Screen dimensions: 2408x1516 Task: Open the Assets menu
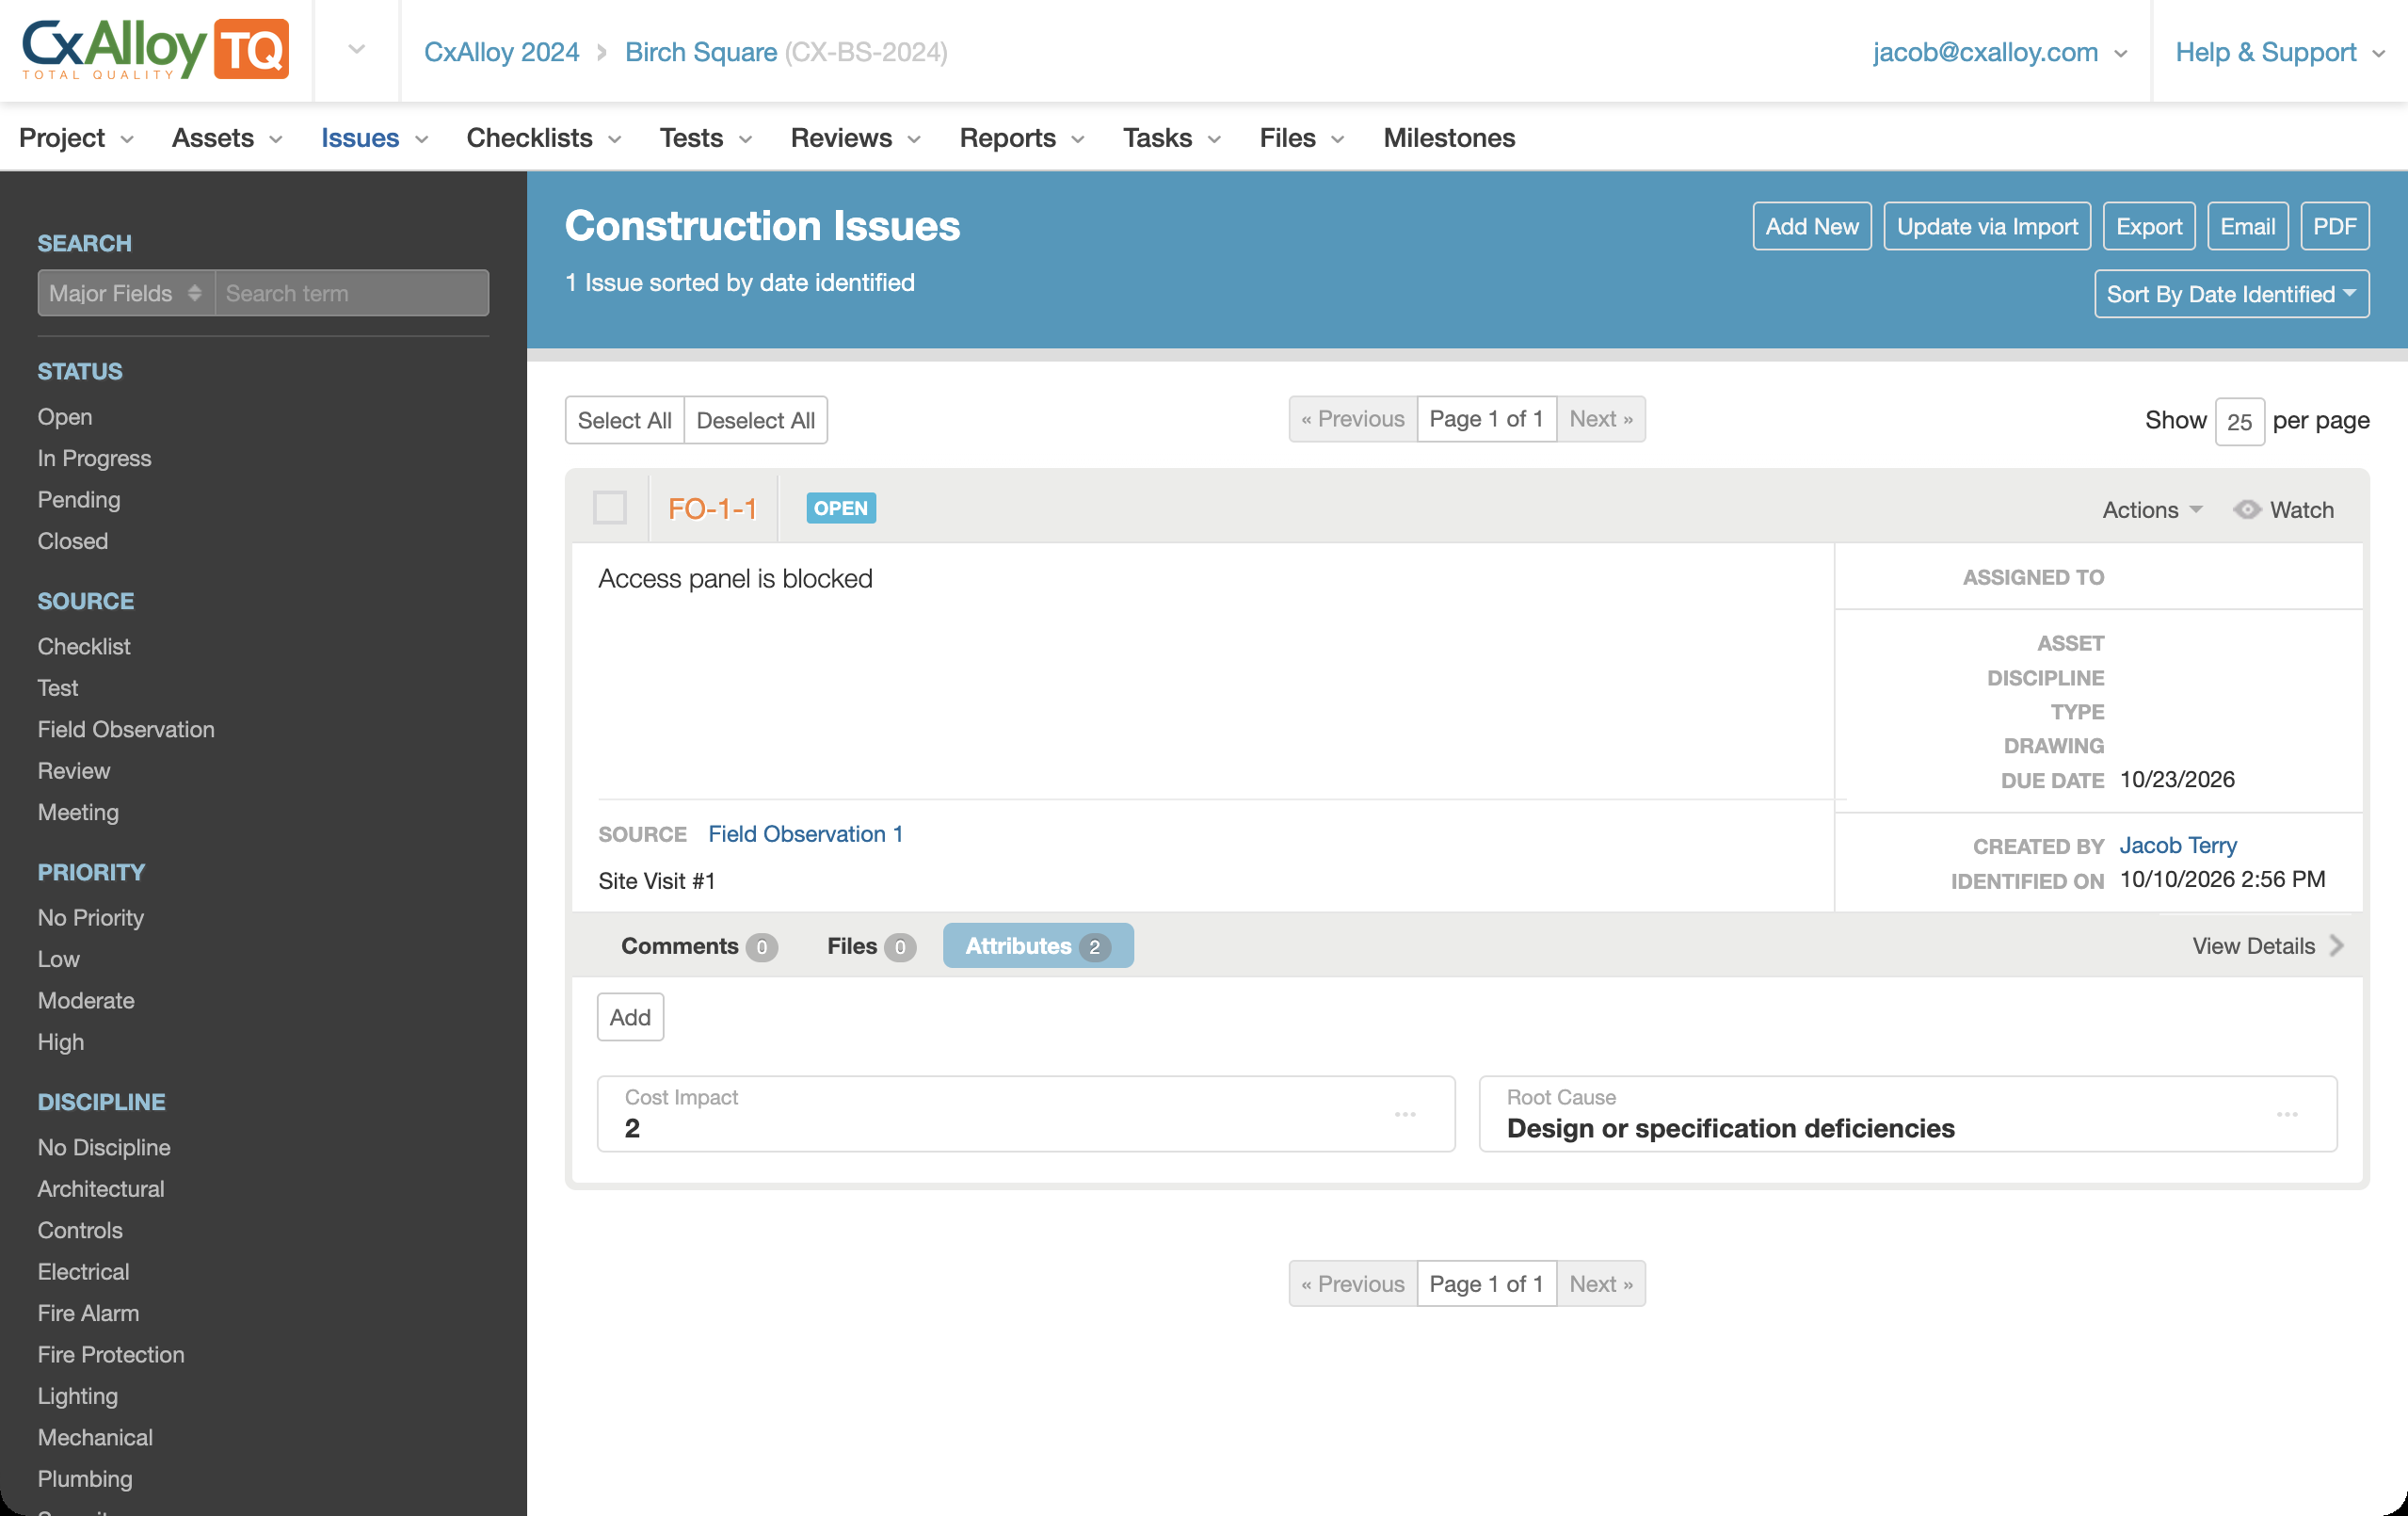227,137
